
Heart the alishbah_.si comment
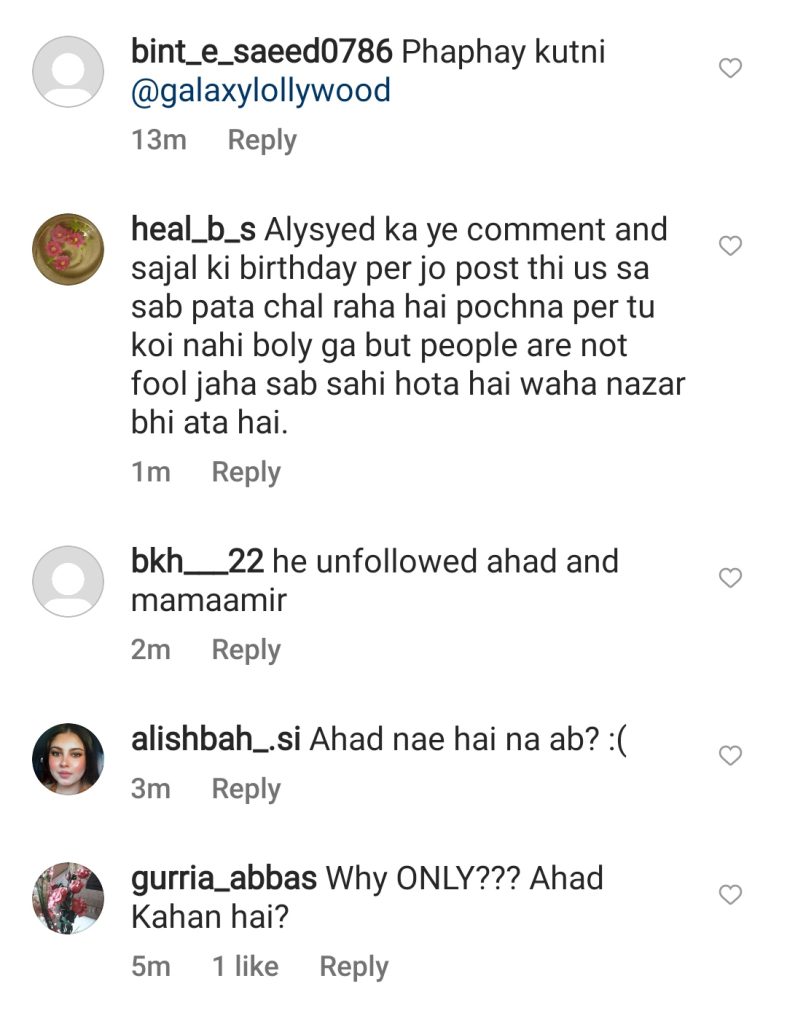coord(731,756)
